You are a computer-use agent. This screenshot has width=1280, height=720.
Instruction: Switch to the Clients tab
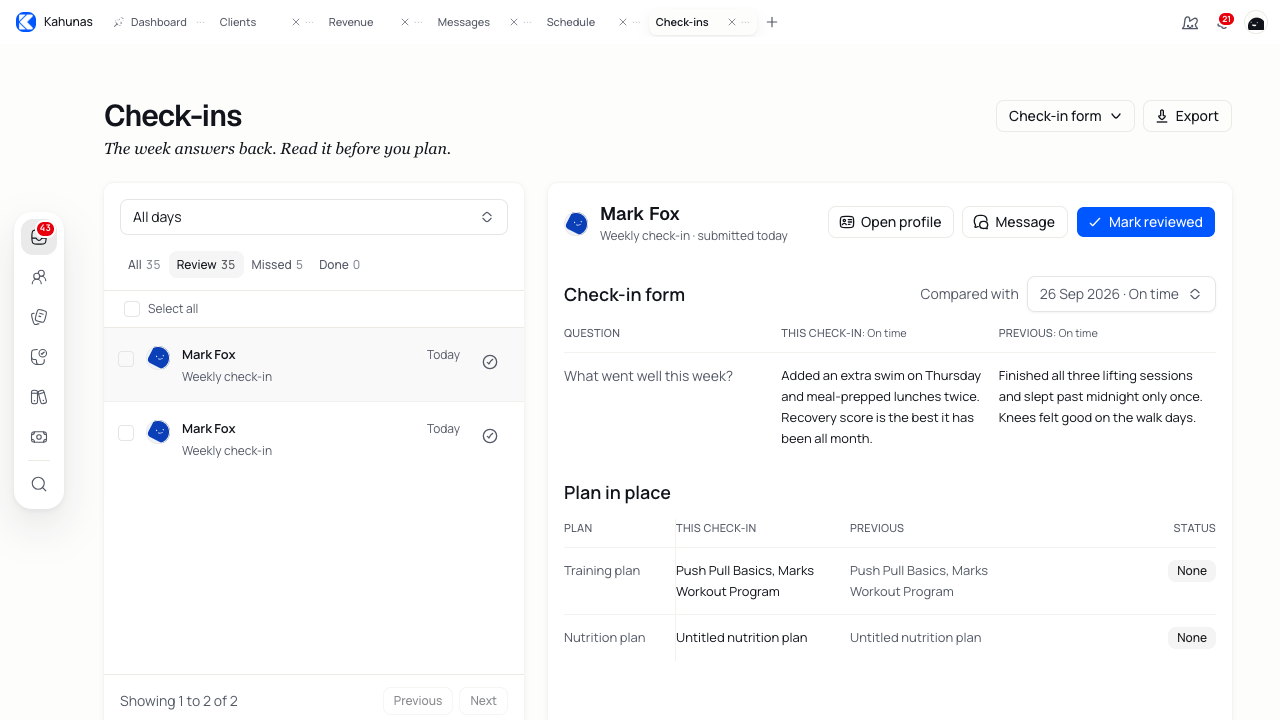click(238, 22)
